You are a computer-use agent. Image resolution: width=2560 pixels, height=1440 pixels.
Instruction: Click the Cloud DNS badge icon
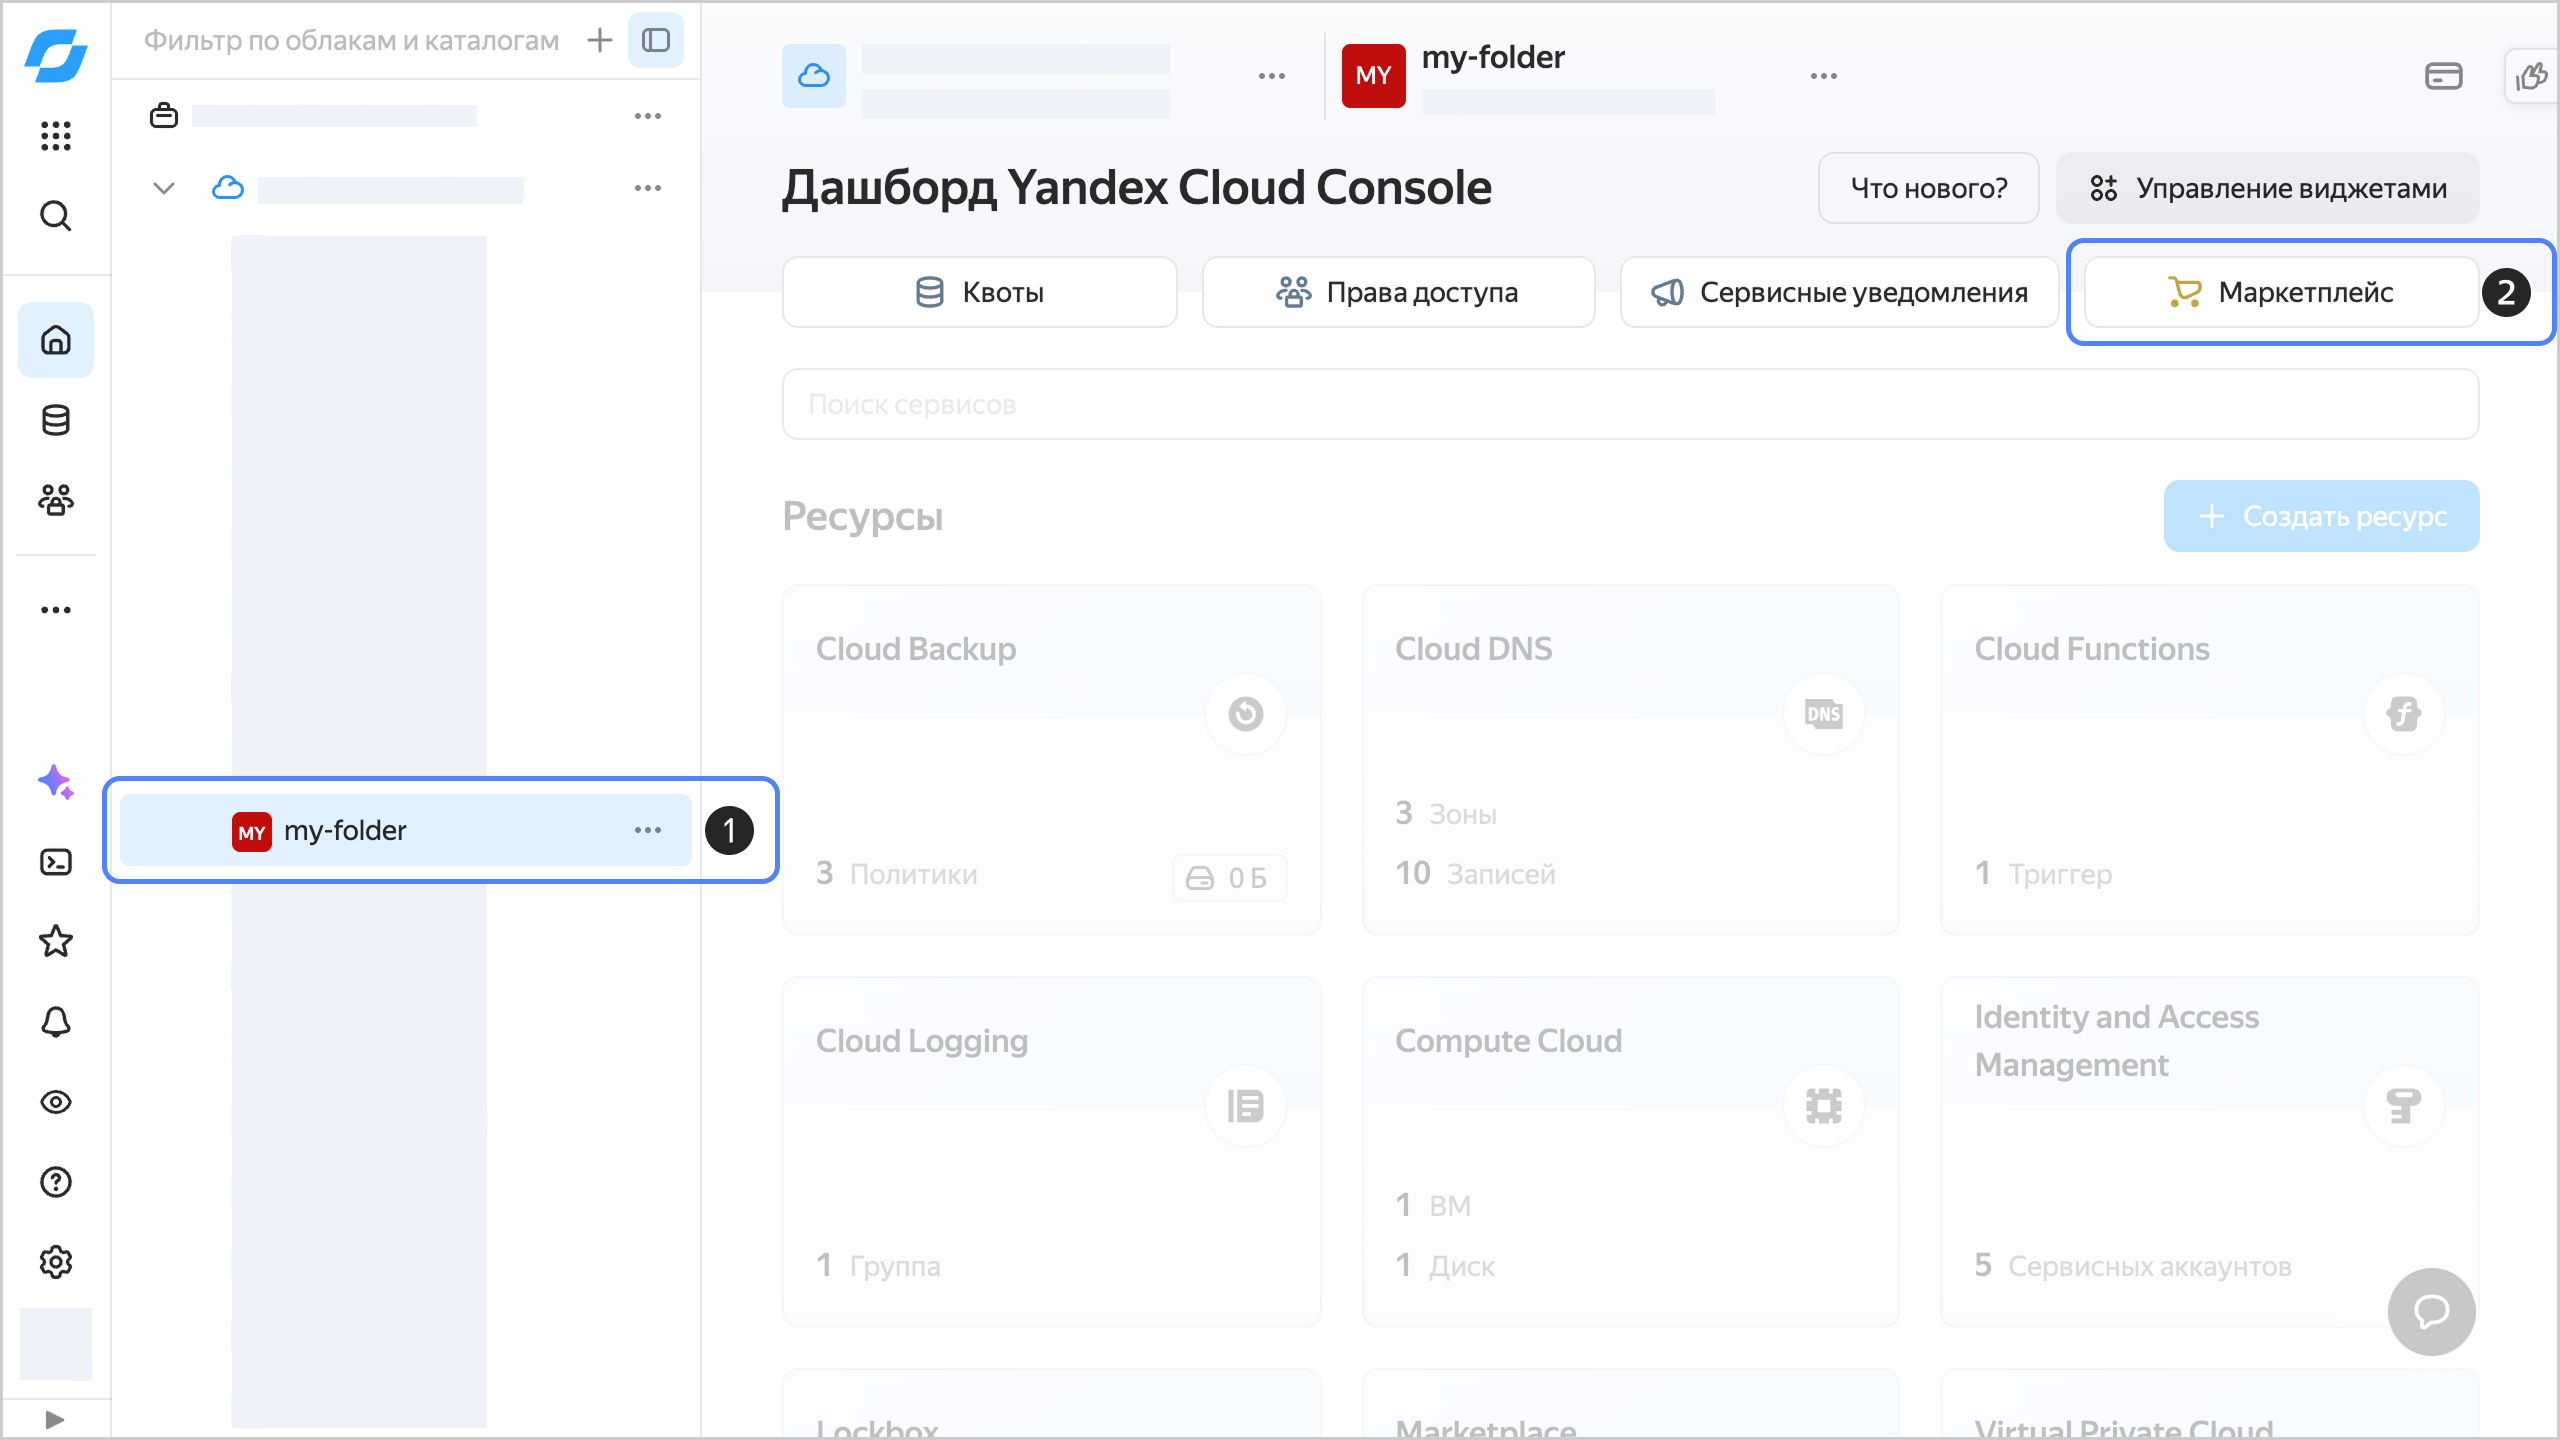(x=1824, y=714)
